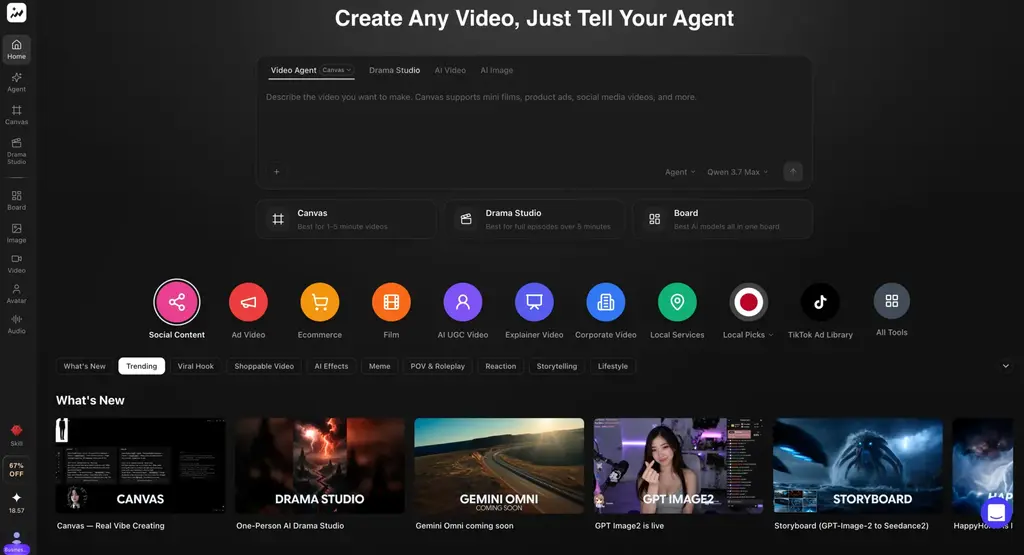Open Canvas in the left sidebar

coord(16,115)
